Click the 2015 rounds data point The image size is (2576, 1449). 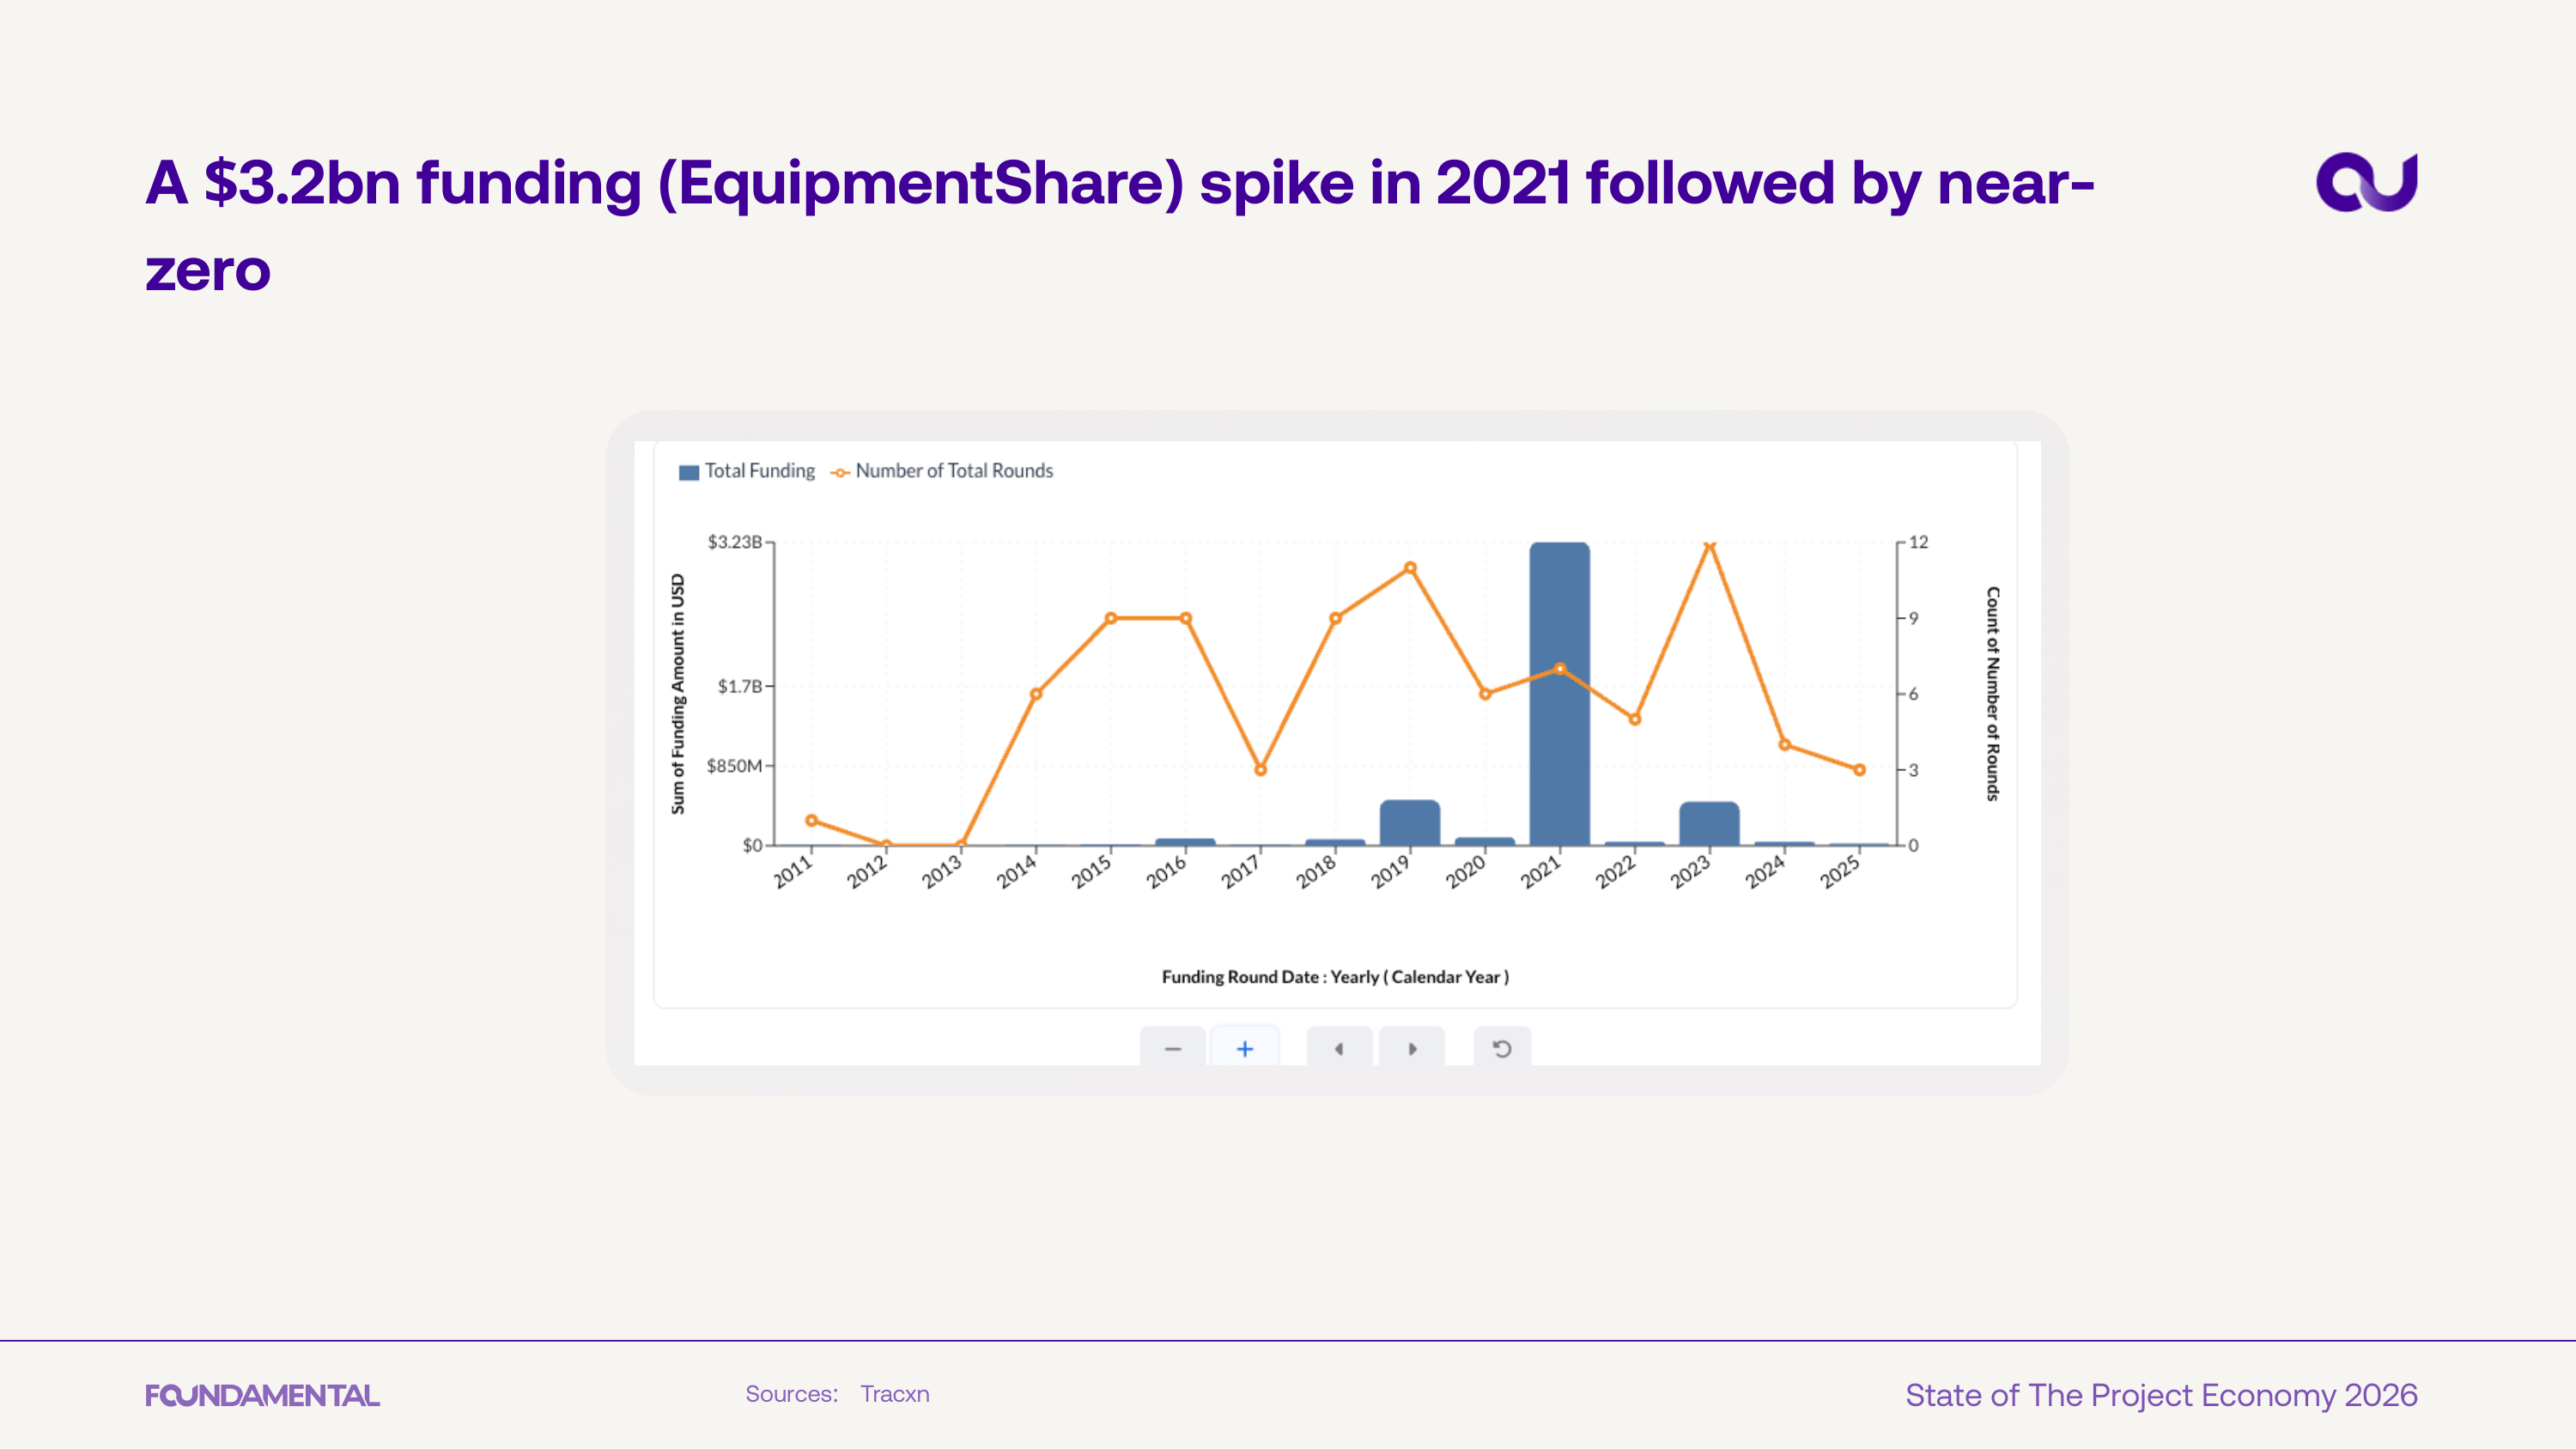pos(1111,618)
